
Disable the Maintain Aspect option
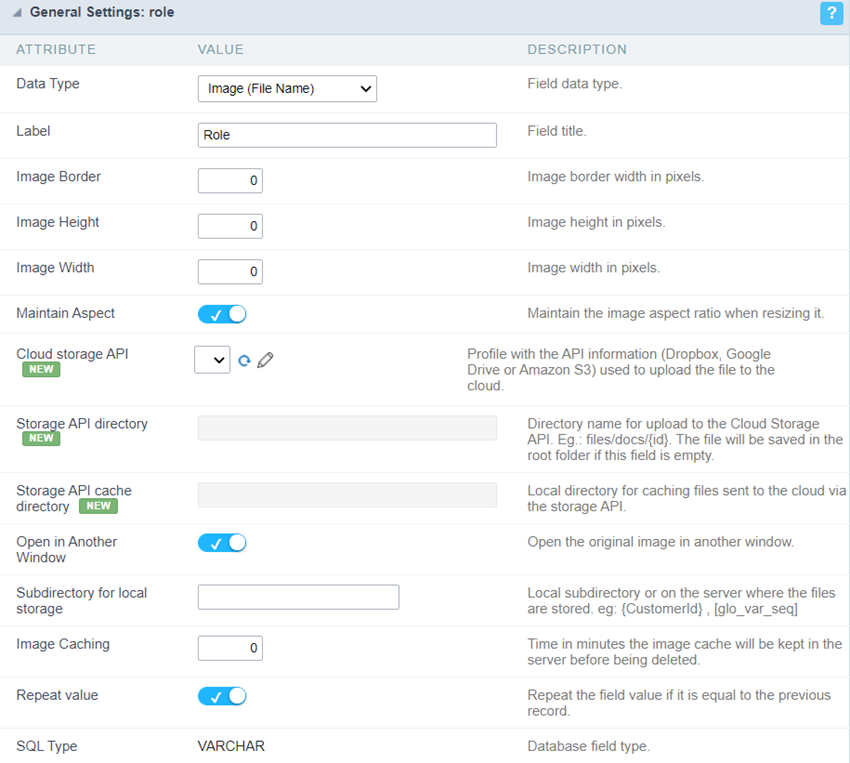pyautogui.click(x=221, y=313)
